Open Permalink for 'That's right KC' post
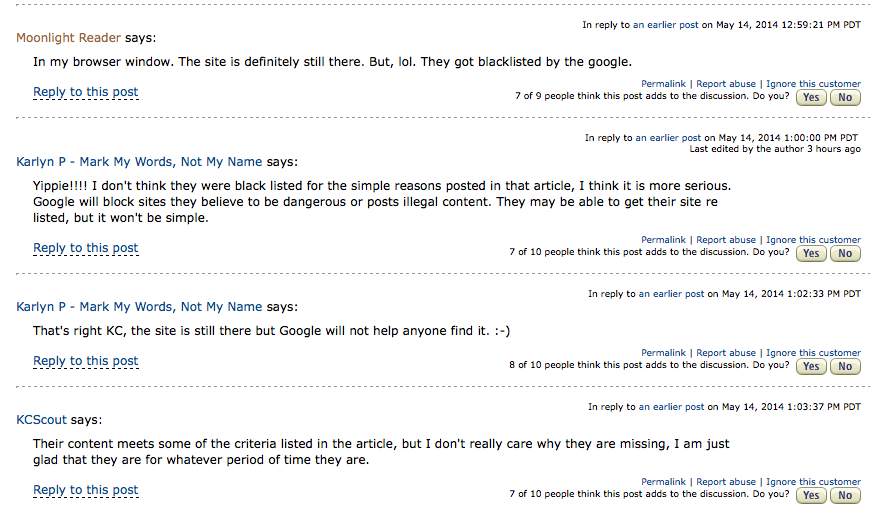This screenshot has width=877, height=514. (x=663, y=353)
